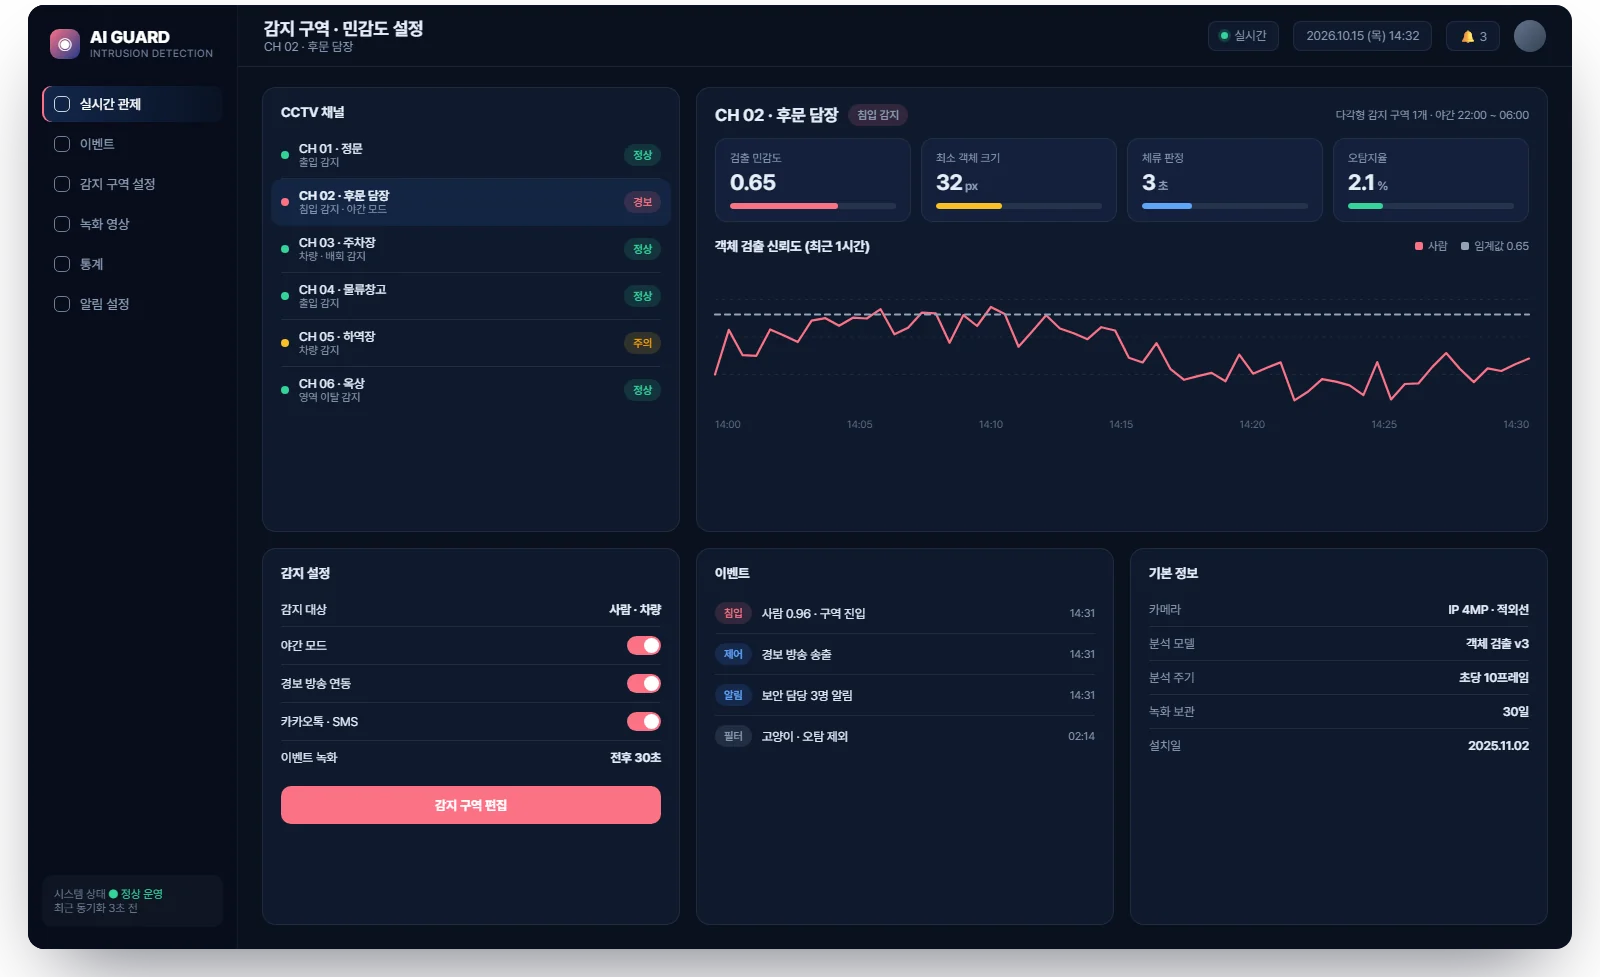This screenshot has height=977, width=1600.
Task: Click the 주의 status badge on CH 05
Action: point(642,343)
